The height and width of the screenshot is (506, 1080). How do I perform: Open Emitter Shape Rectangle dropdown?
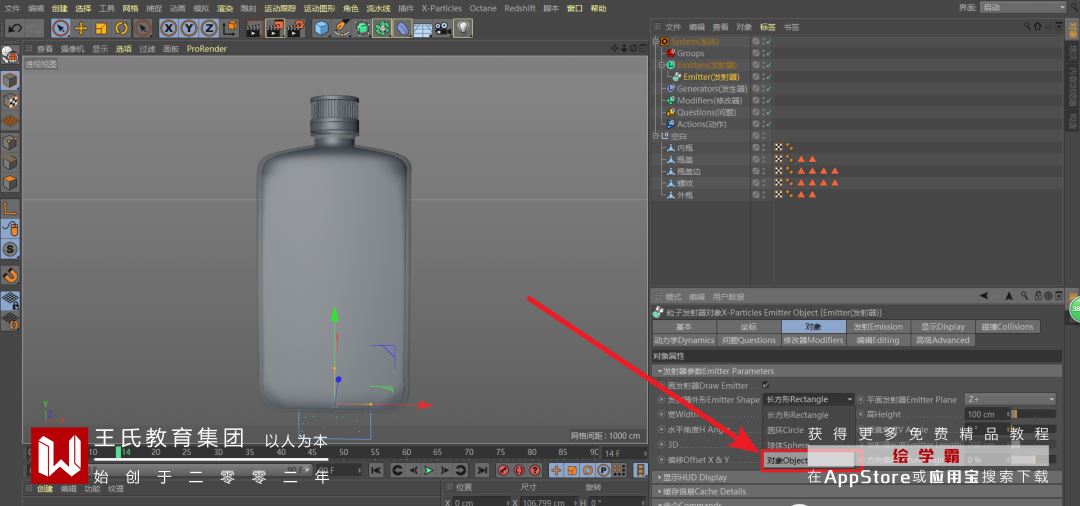809,399
